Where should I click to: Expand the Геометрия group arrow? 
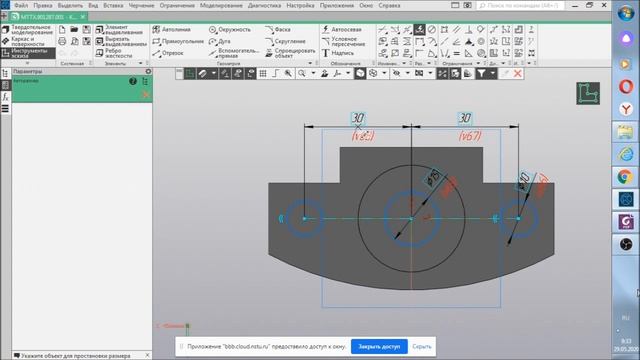(x=310, y=63)
